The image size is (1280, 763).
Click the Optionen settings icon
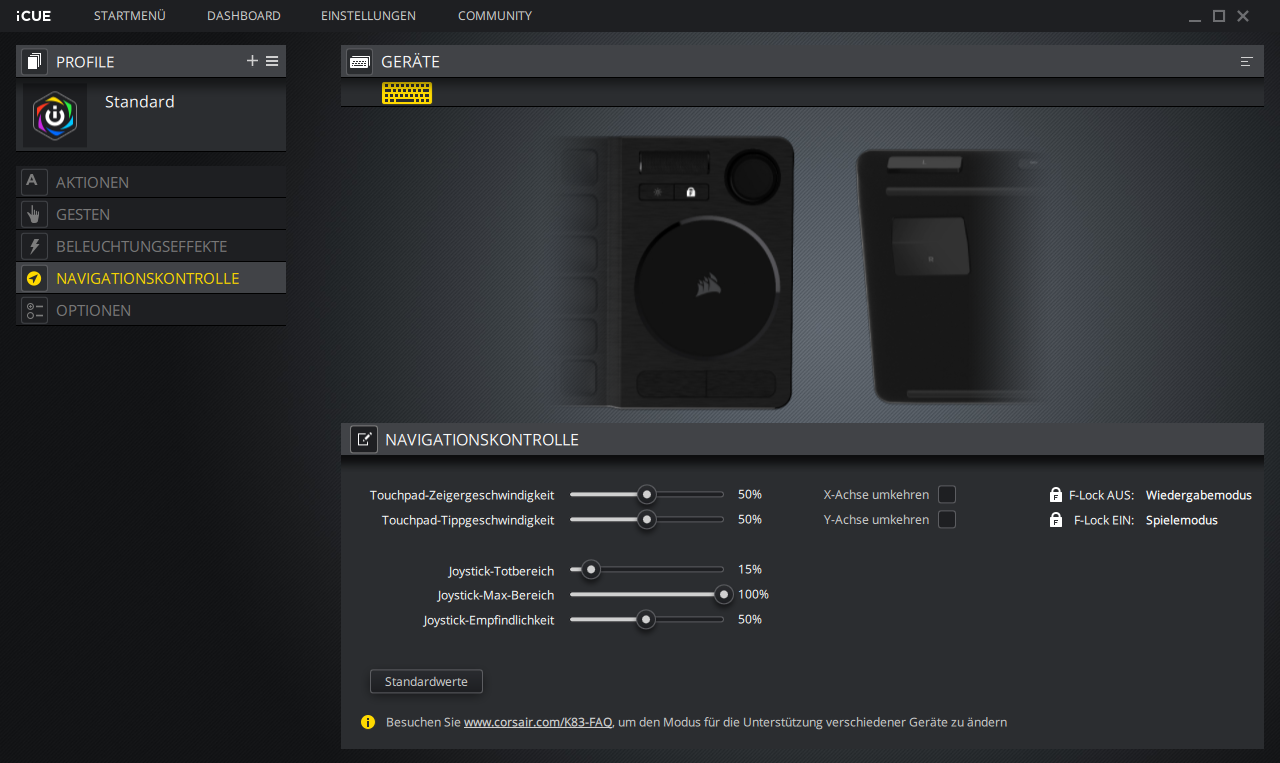(x=33, y=310)
